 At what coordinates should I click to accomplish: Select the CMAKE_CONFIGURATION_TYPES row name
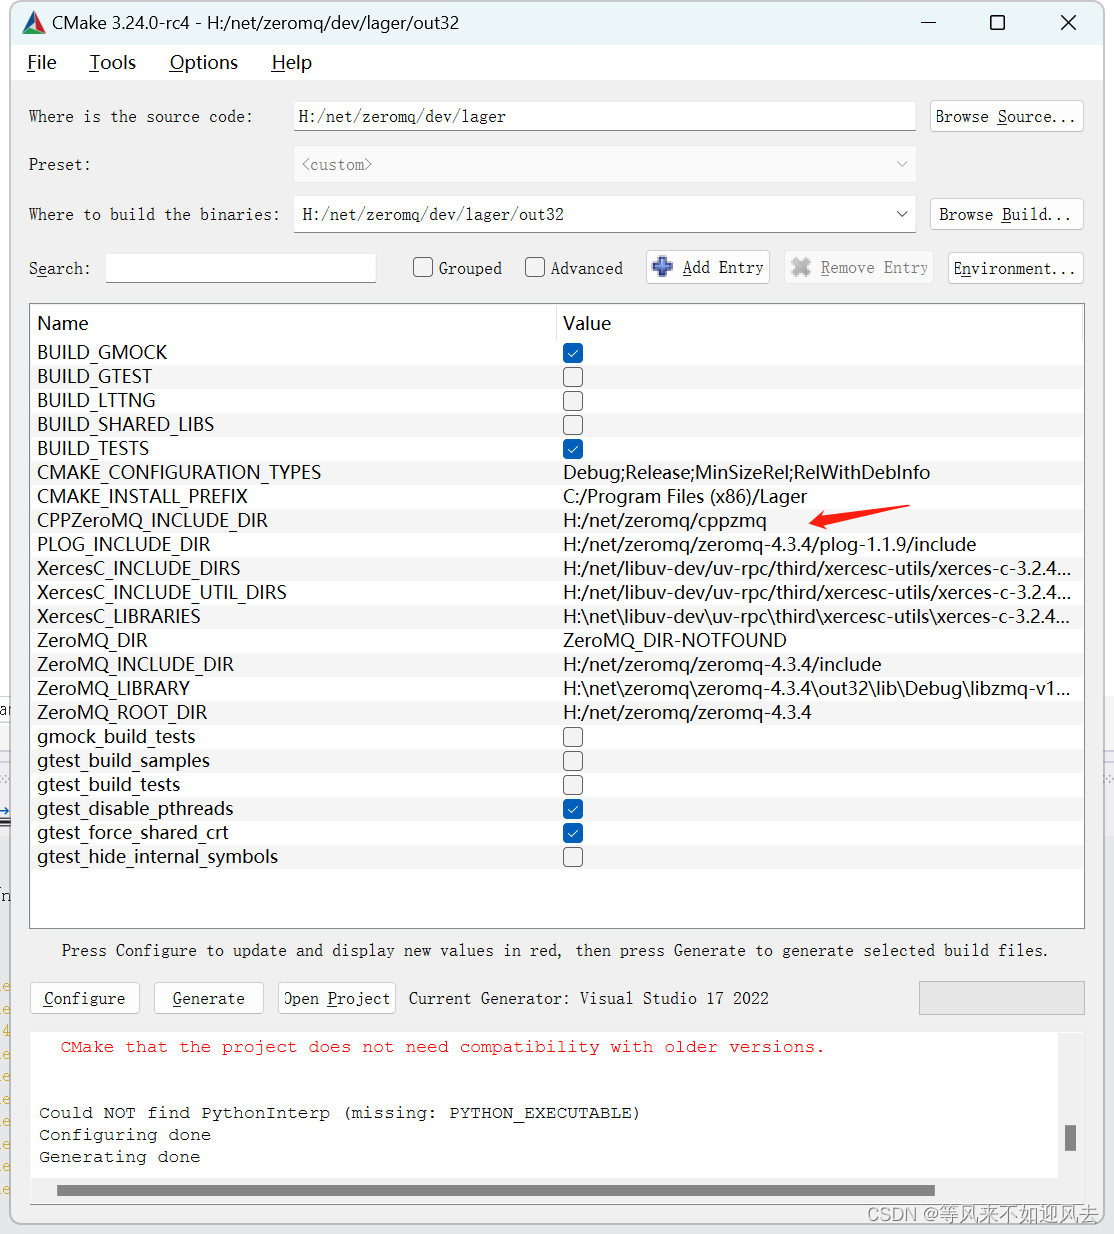(x=179, y=472)
